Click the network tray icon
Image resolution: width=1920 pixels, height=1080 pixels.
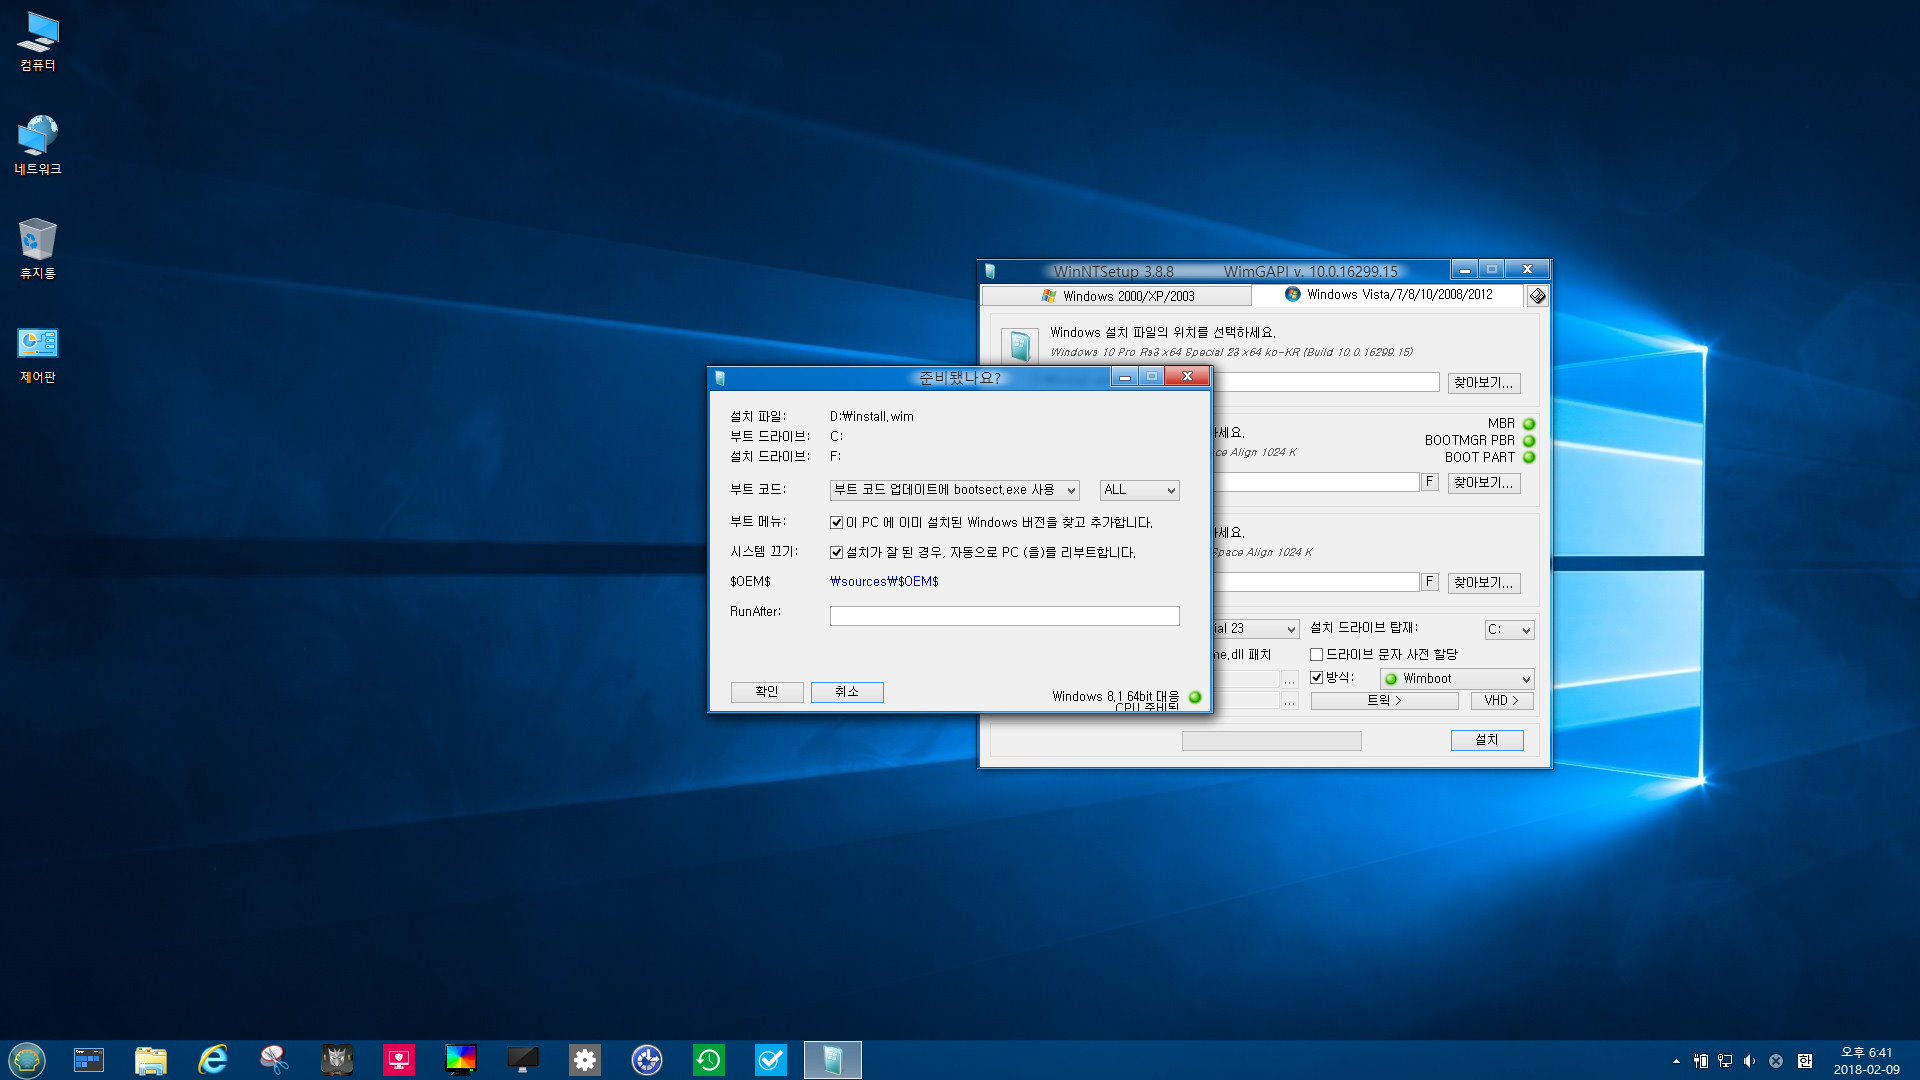(x=1724, y=1061)
